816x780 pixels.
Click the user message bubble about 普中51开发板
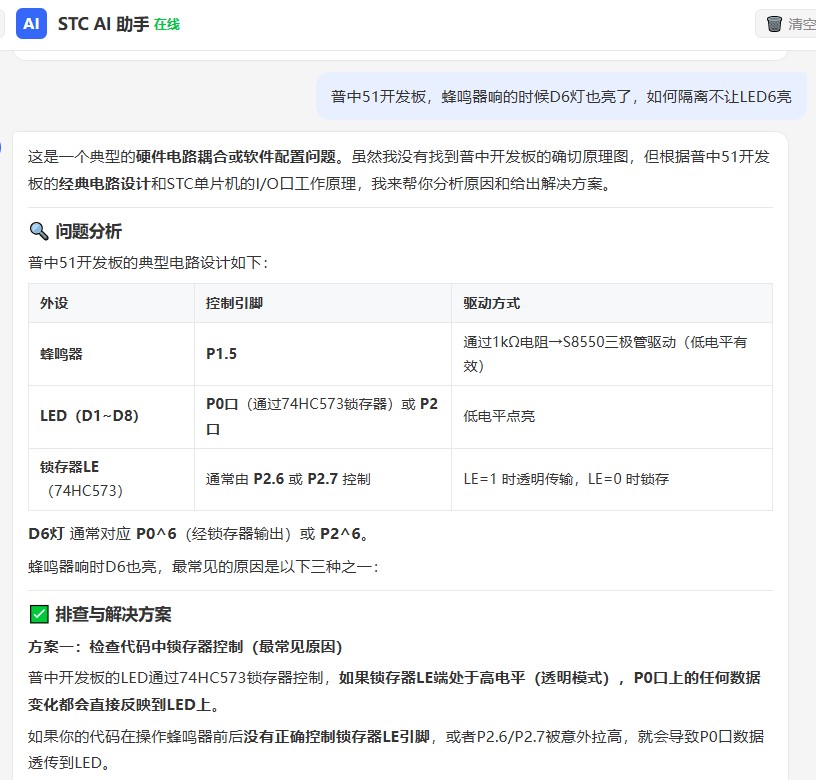[561, 96]
